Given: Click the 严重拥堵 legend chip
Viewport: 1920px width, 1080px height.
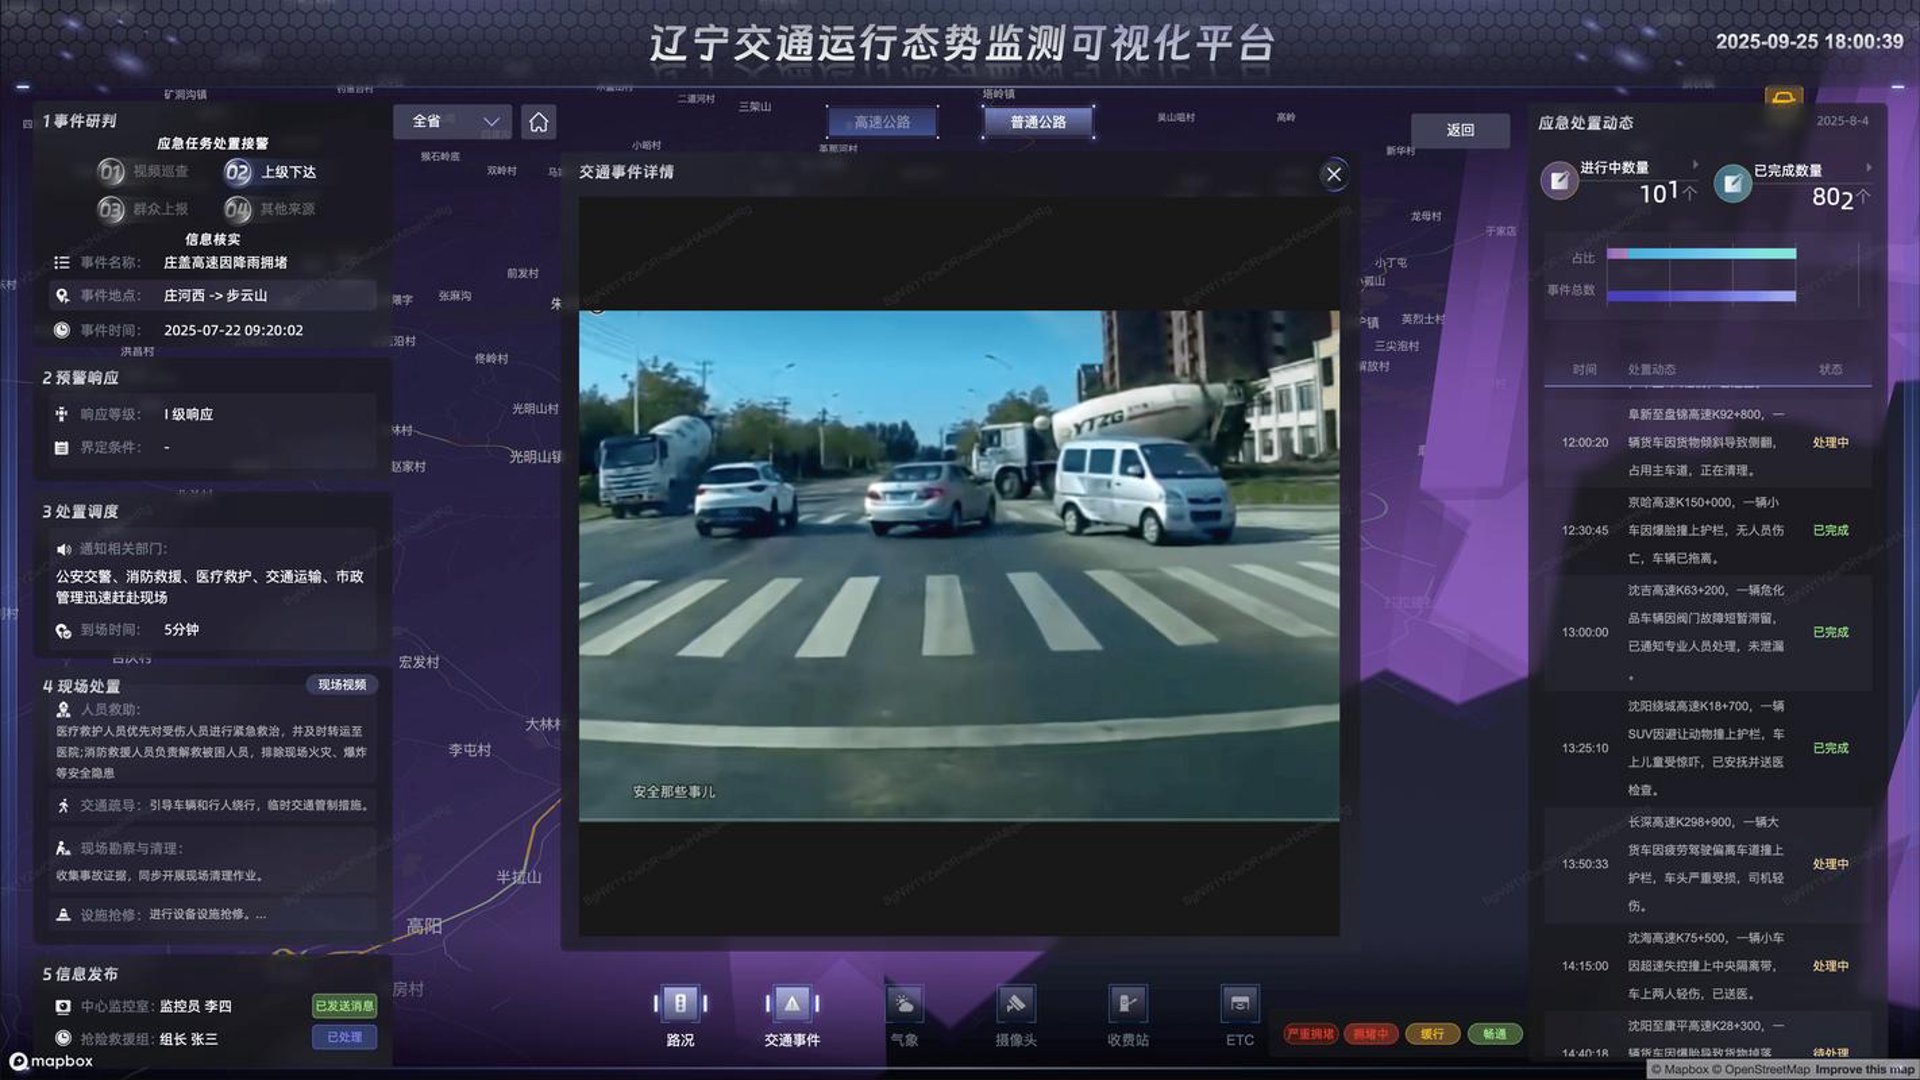Looking at the screenshot, I should (x=1311, y=1034).
